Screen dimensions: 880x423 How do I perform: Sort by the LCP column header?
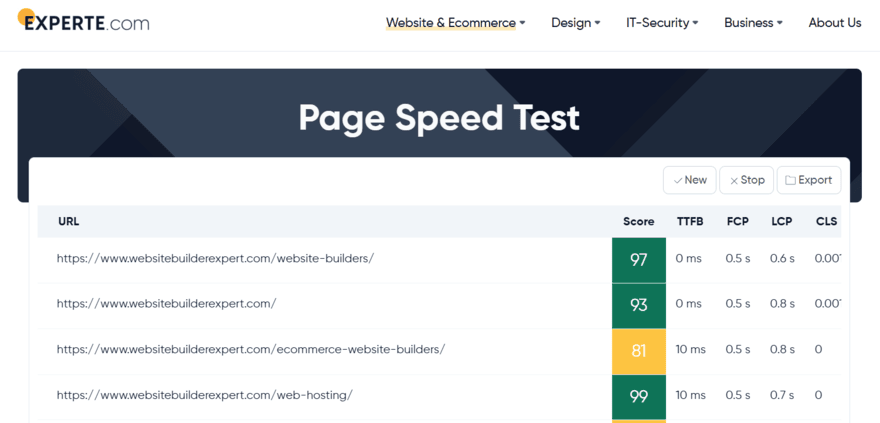tap(782, 222)
